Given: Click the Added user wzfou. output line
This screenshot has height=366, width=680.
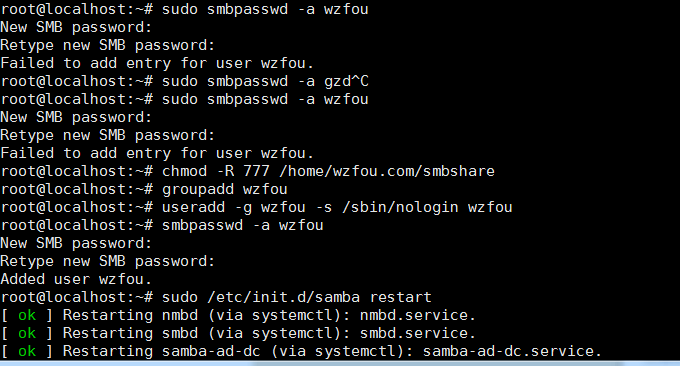Looking at the screenshot, I should [76, 279].
